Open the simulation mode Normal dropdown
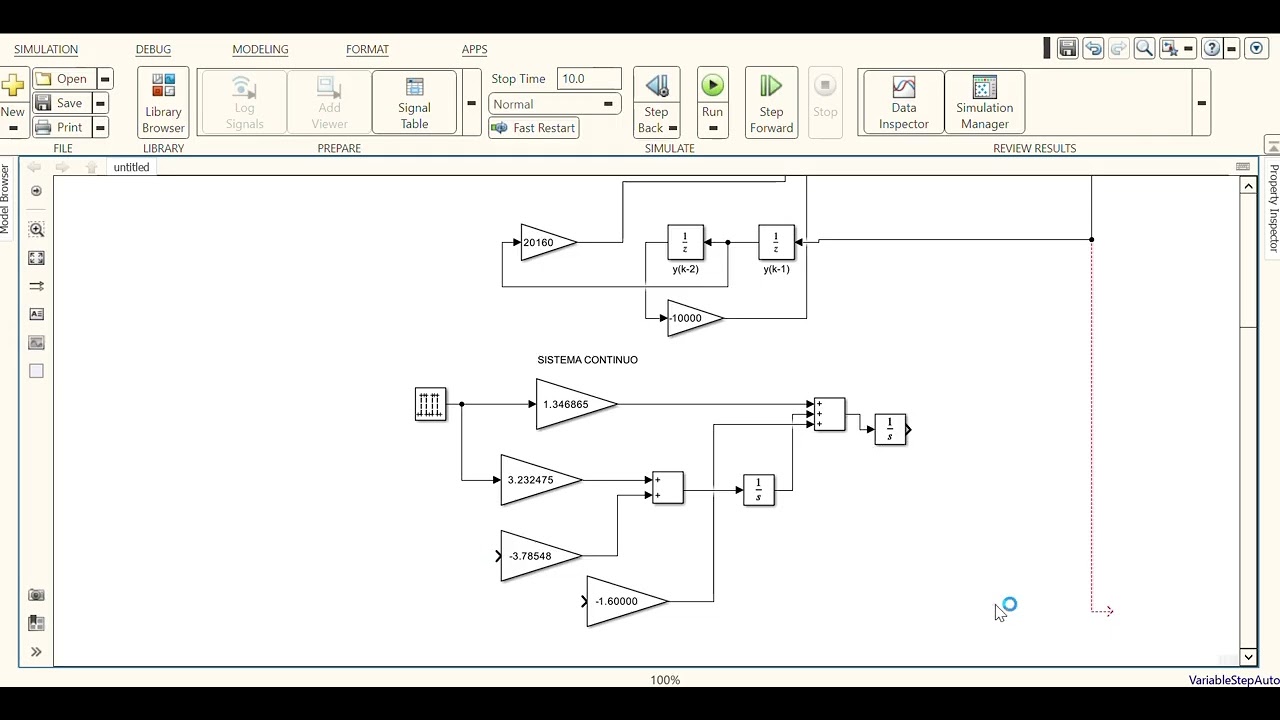Image resolution: width=1280 pixels, height=720 pixels. [x=554, y=104]
